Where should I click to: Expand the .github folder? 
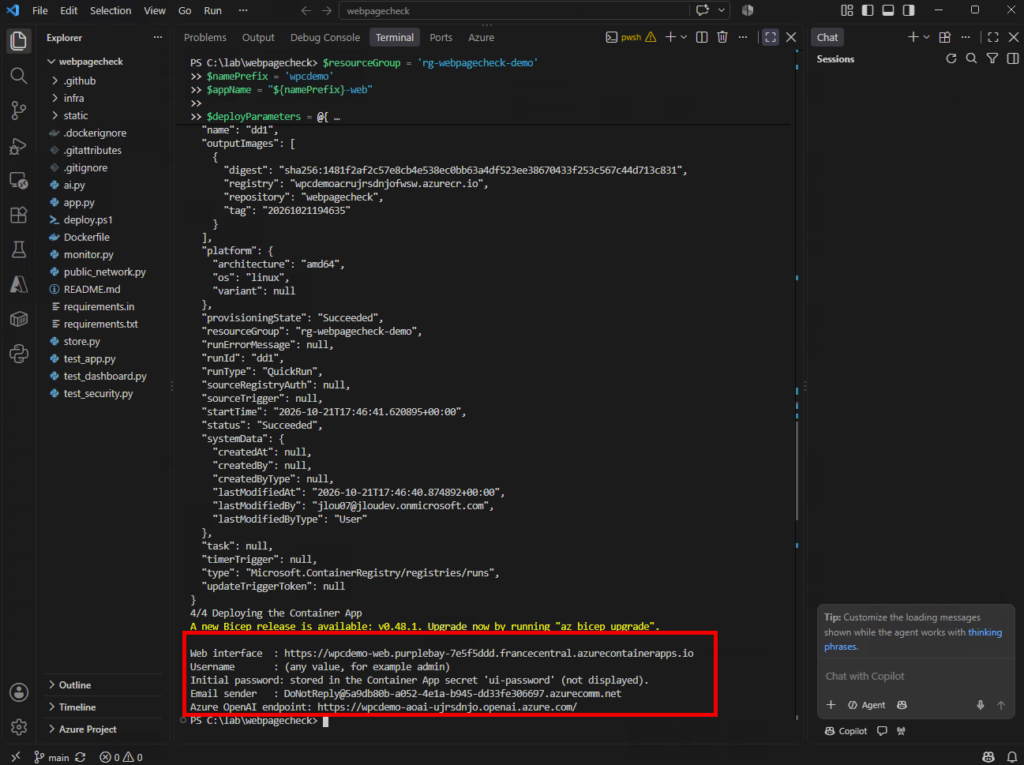[x=103, y=80]
